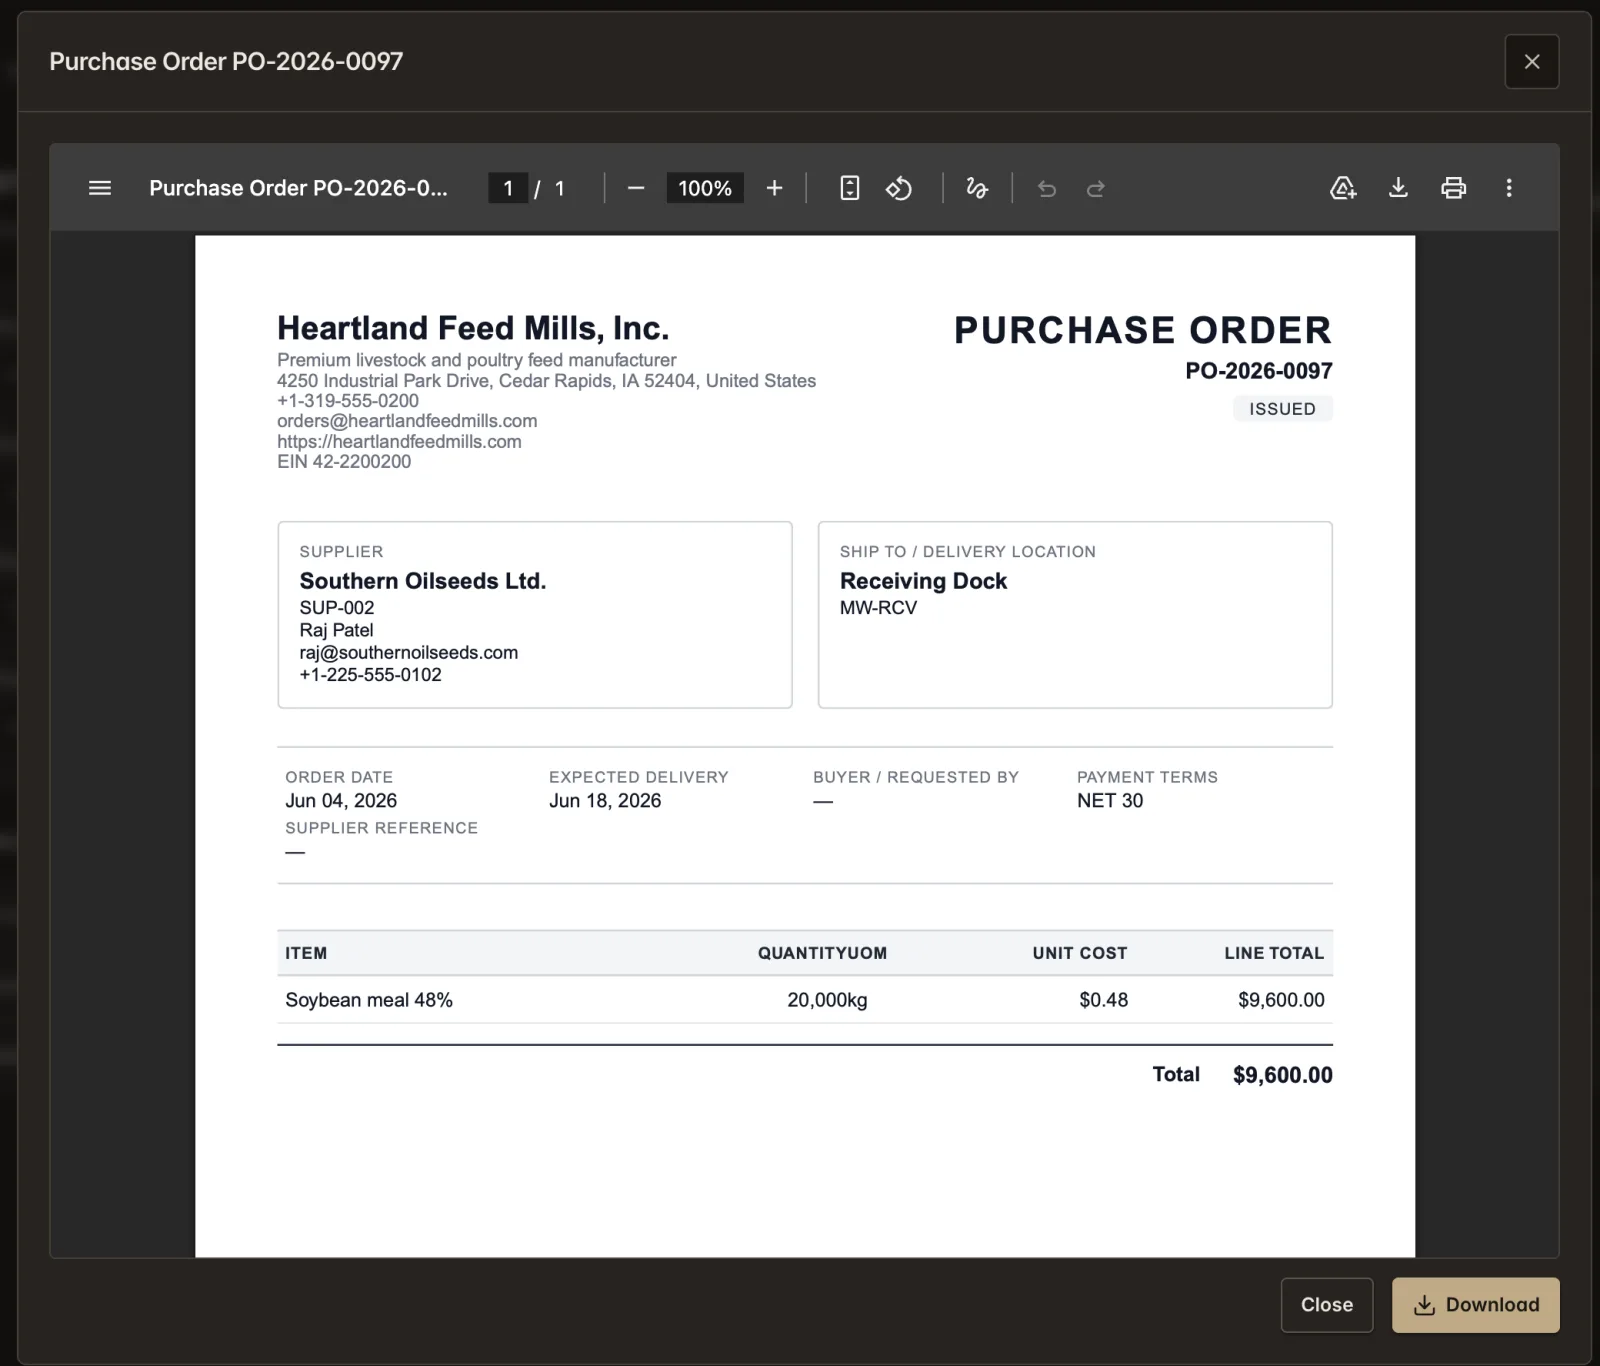The image size is (1600, 1366).
Task: Click the EIN 42-2200200 text
Action: pyautogui.click(x=344, y=462)
